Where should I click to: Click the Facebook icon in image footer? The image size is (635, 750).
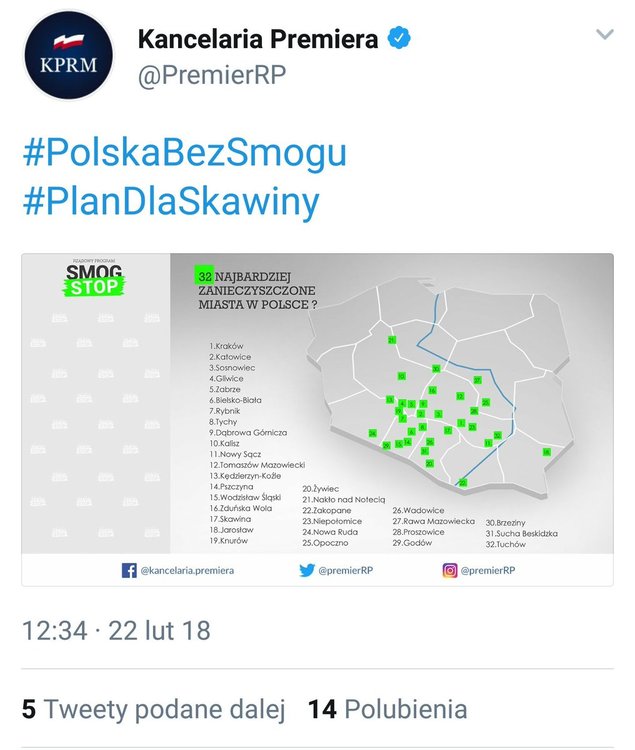[x=129, y=570]
